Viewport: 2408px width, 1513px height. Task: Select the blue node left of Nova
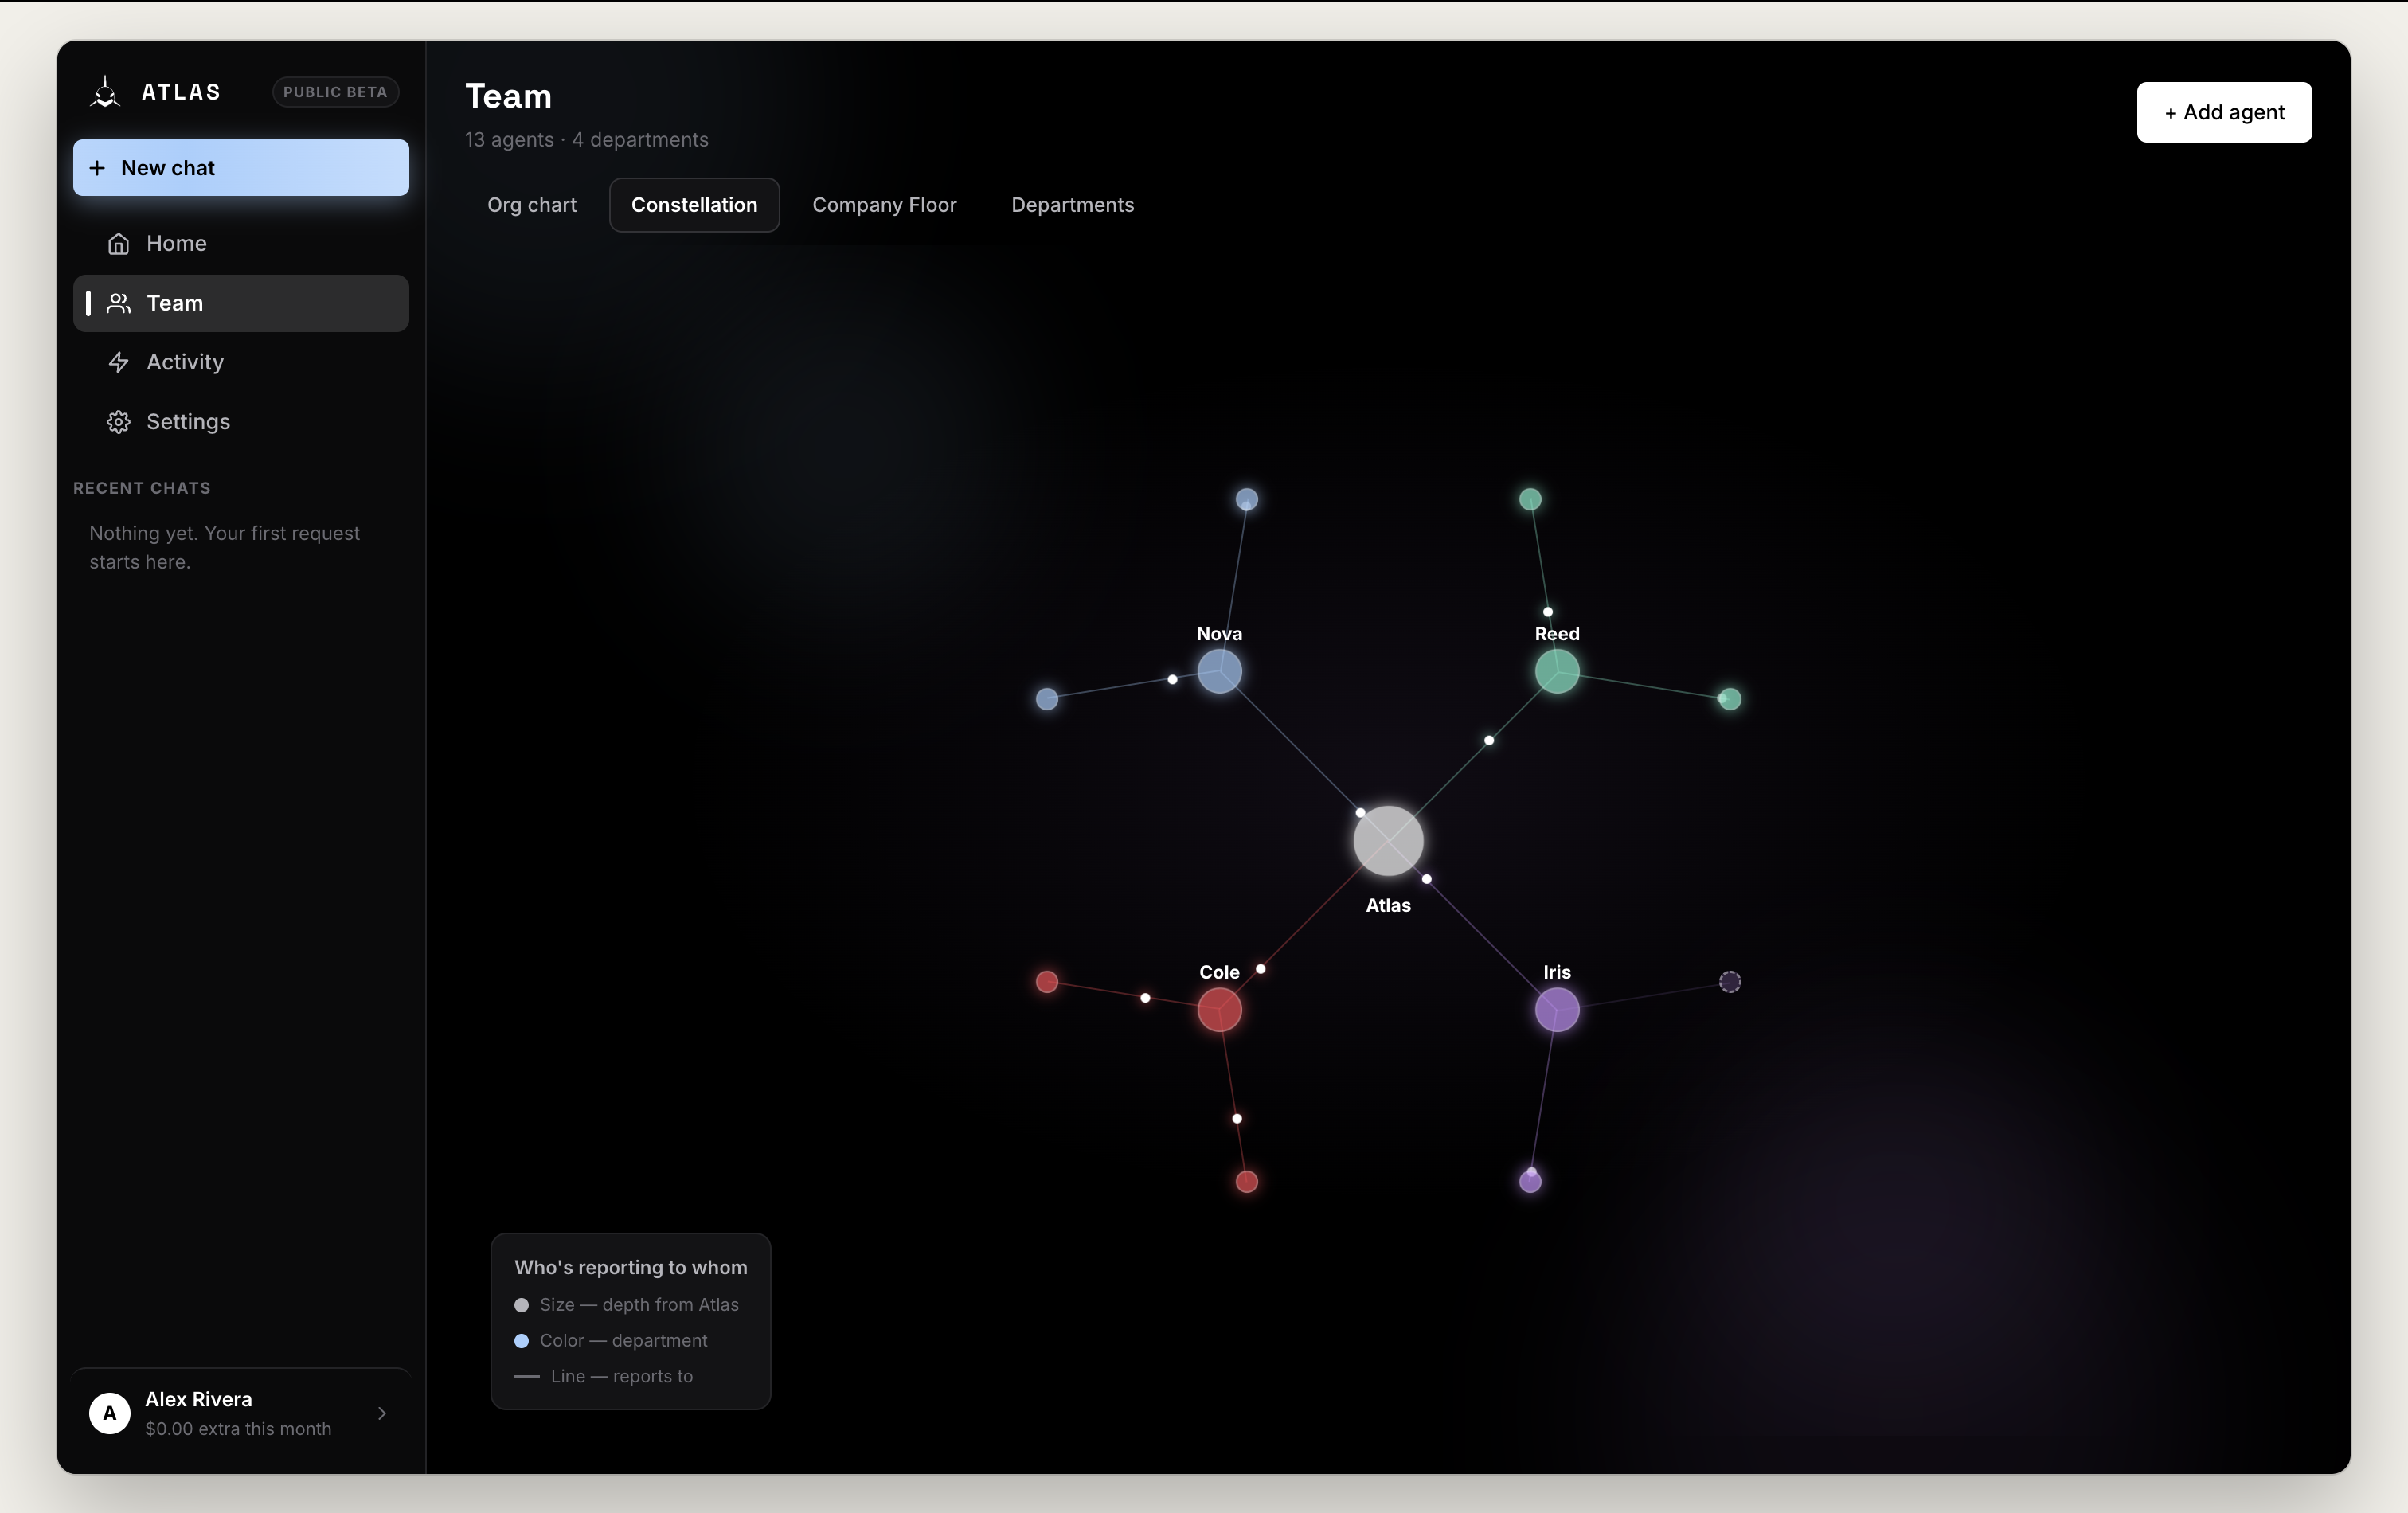point(1047,699)
